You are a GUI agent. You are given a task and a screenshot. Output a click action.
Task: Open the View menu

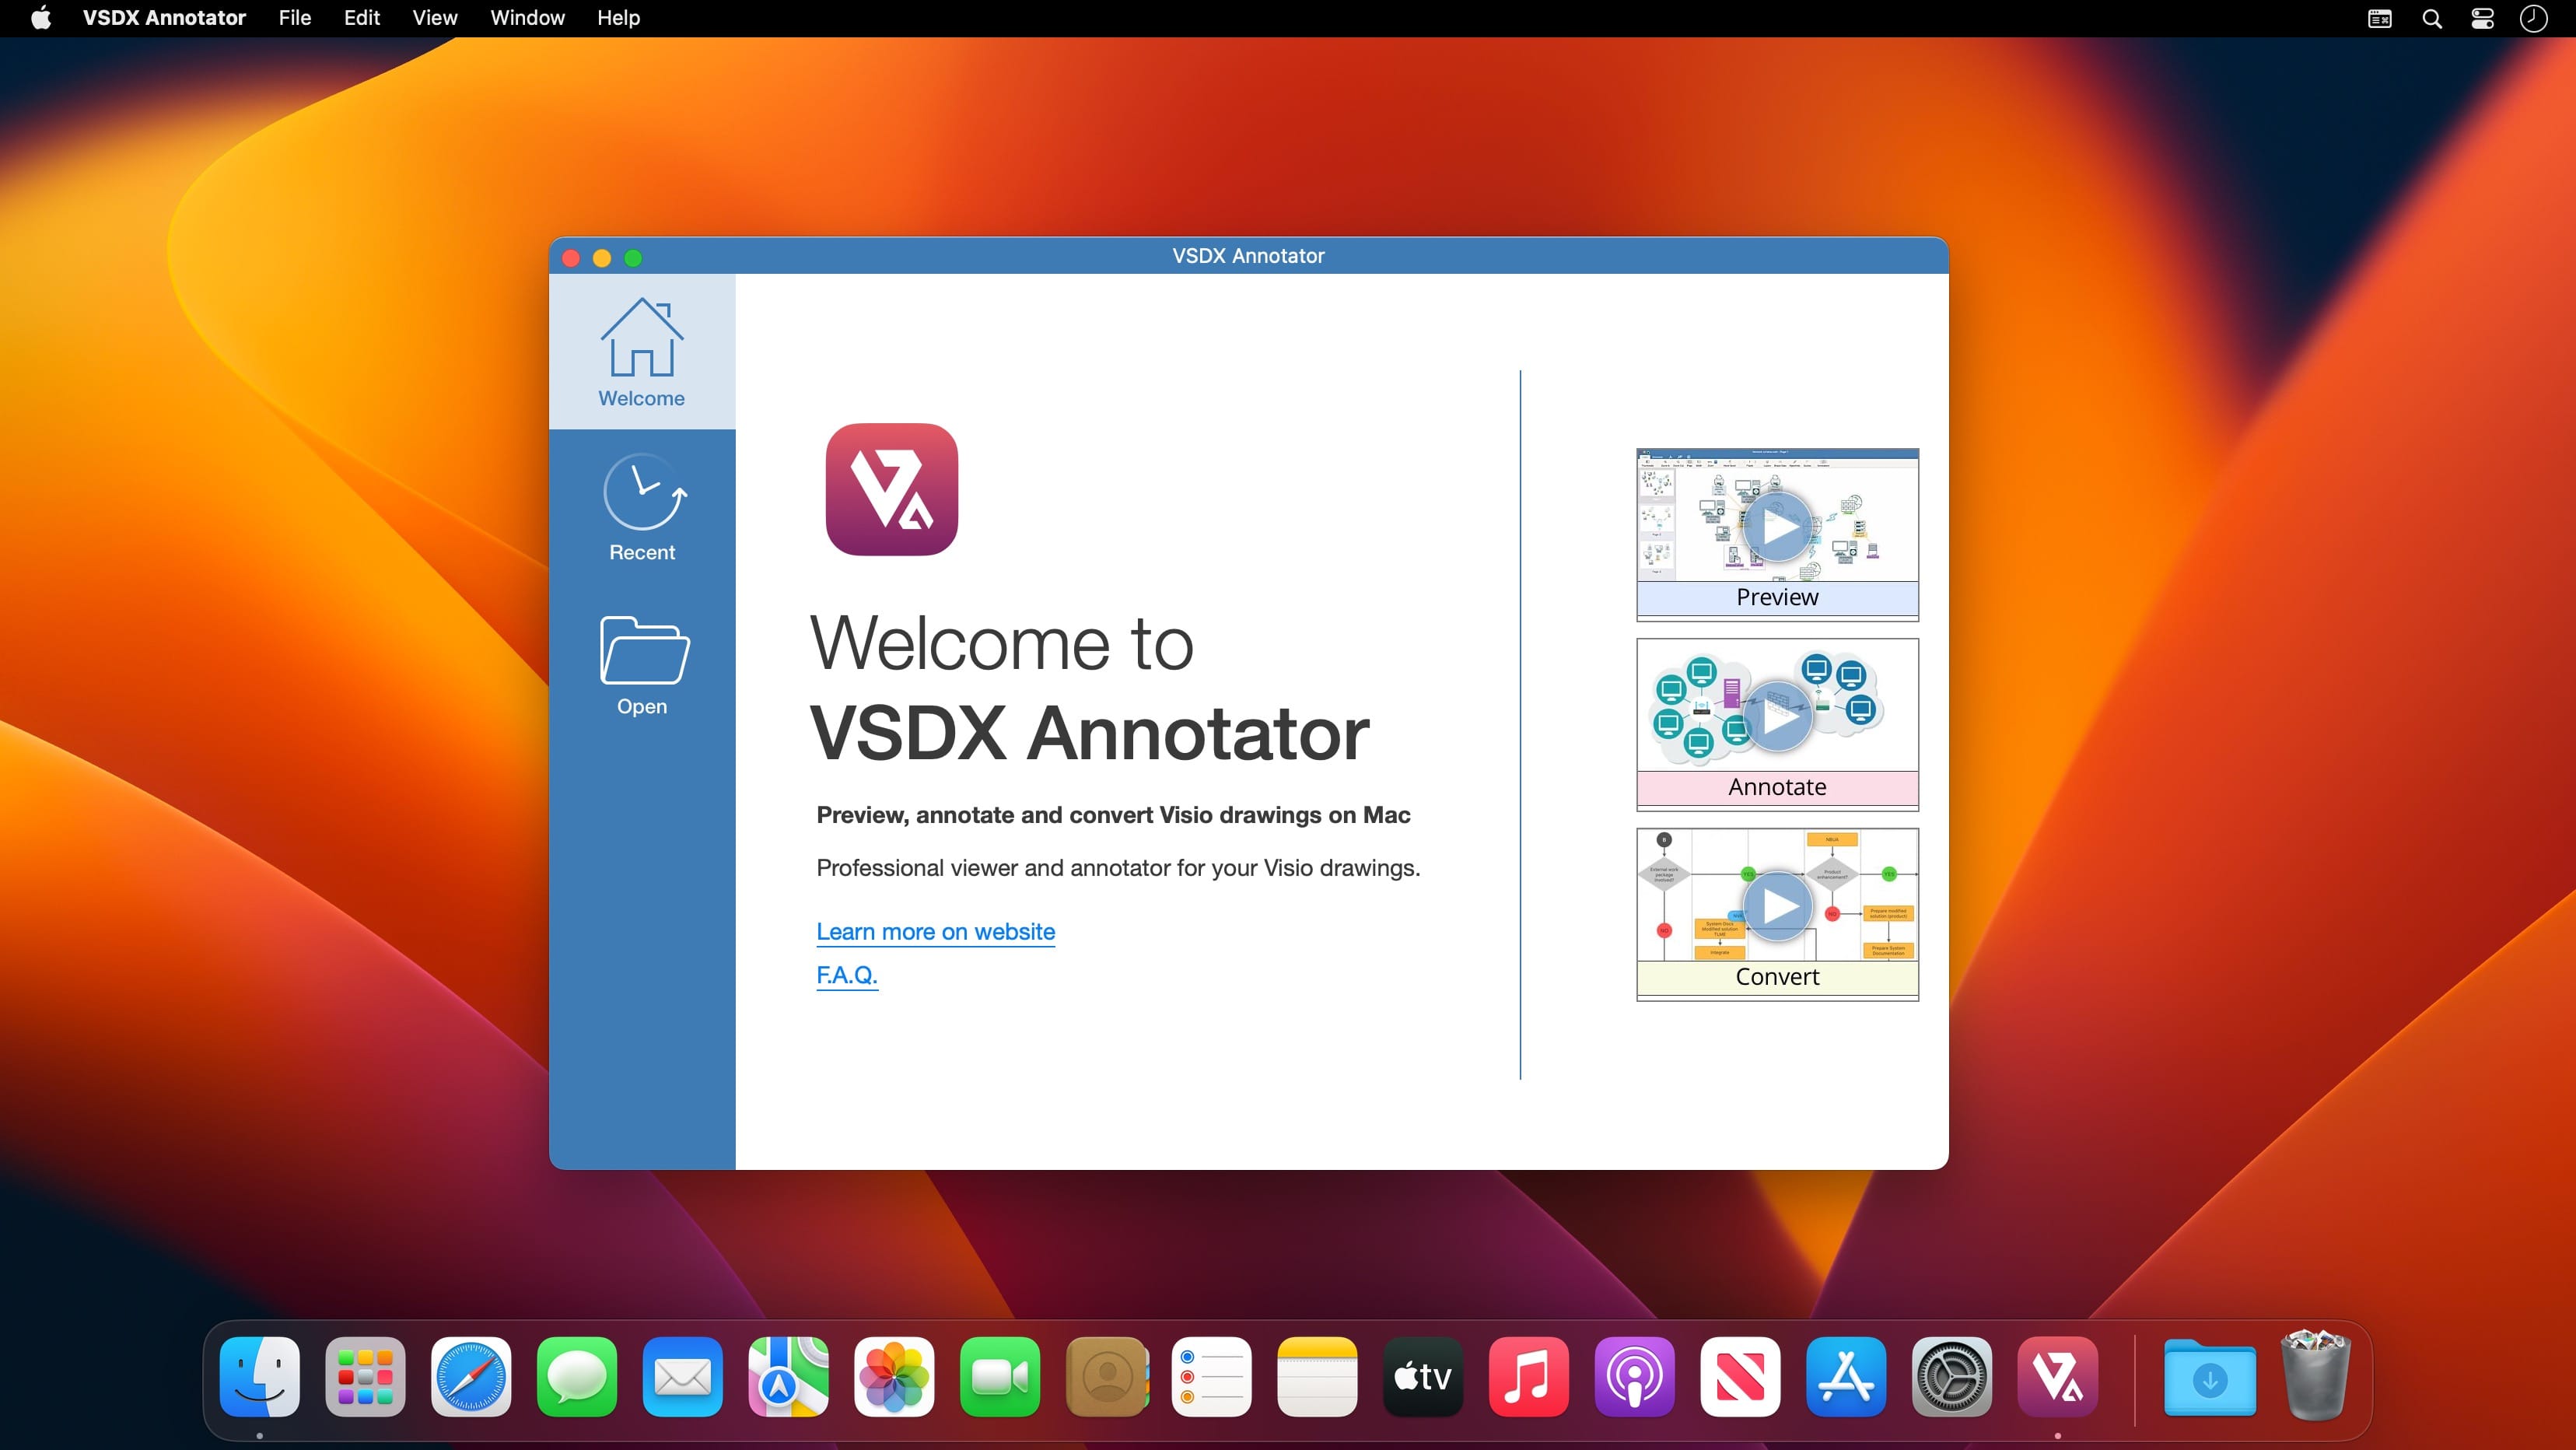point(434,18)
